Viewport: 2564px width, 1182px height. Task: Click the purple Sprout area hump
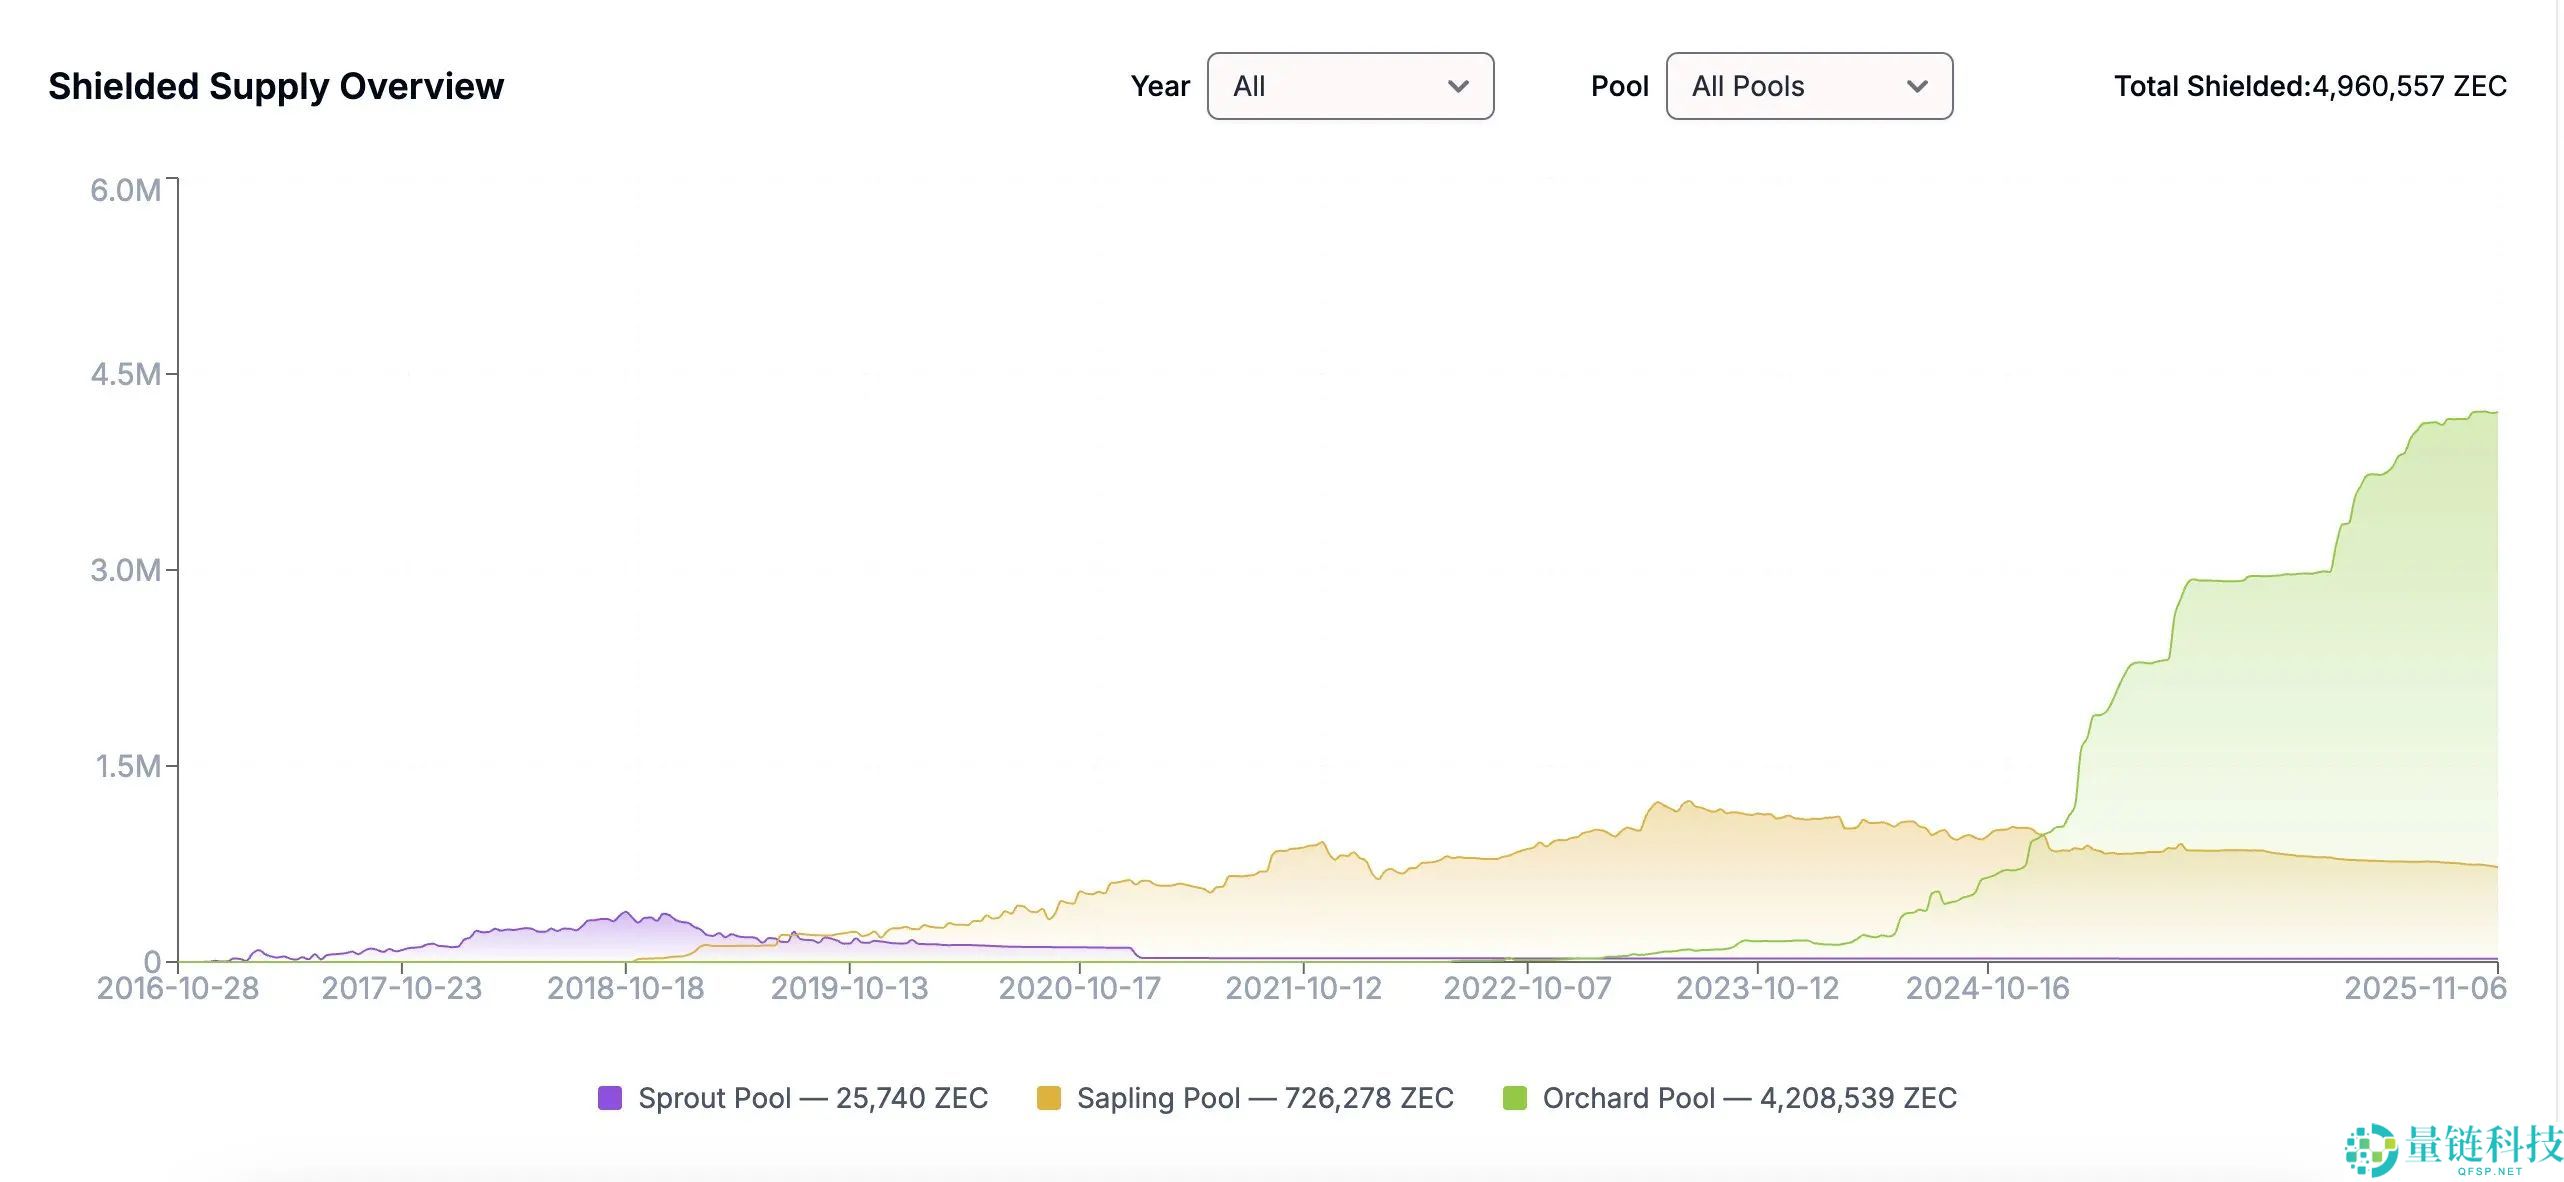pos(620,935)
